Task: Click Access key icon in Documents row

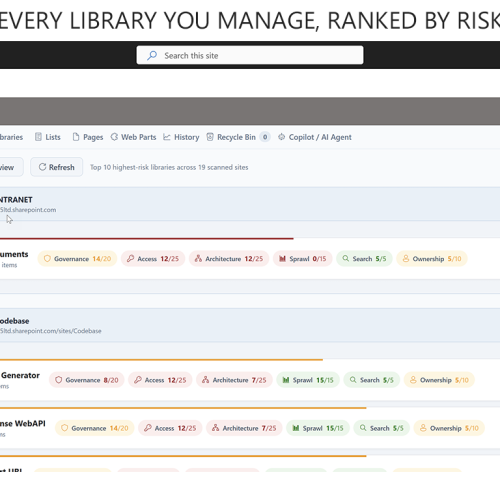Action: click(130, 258)
